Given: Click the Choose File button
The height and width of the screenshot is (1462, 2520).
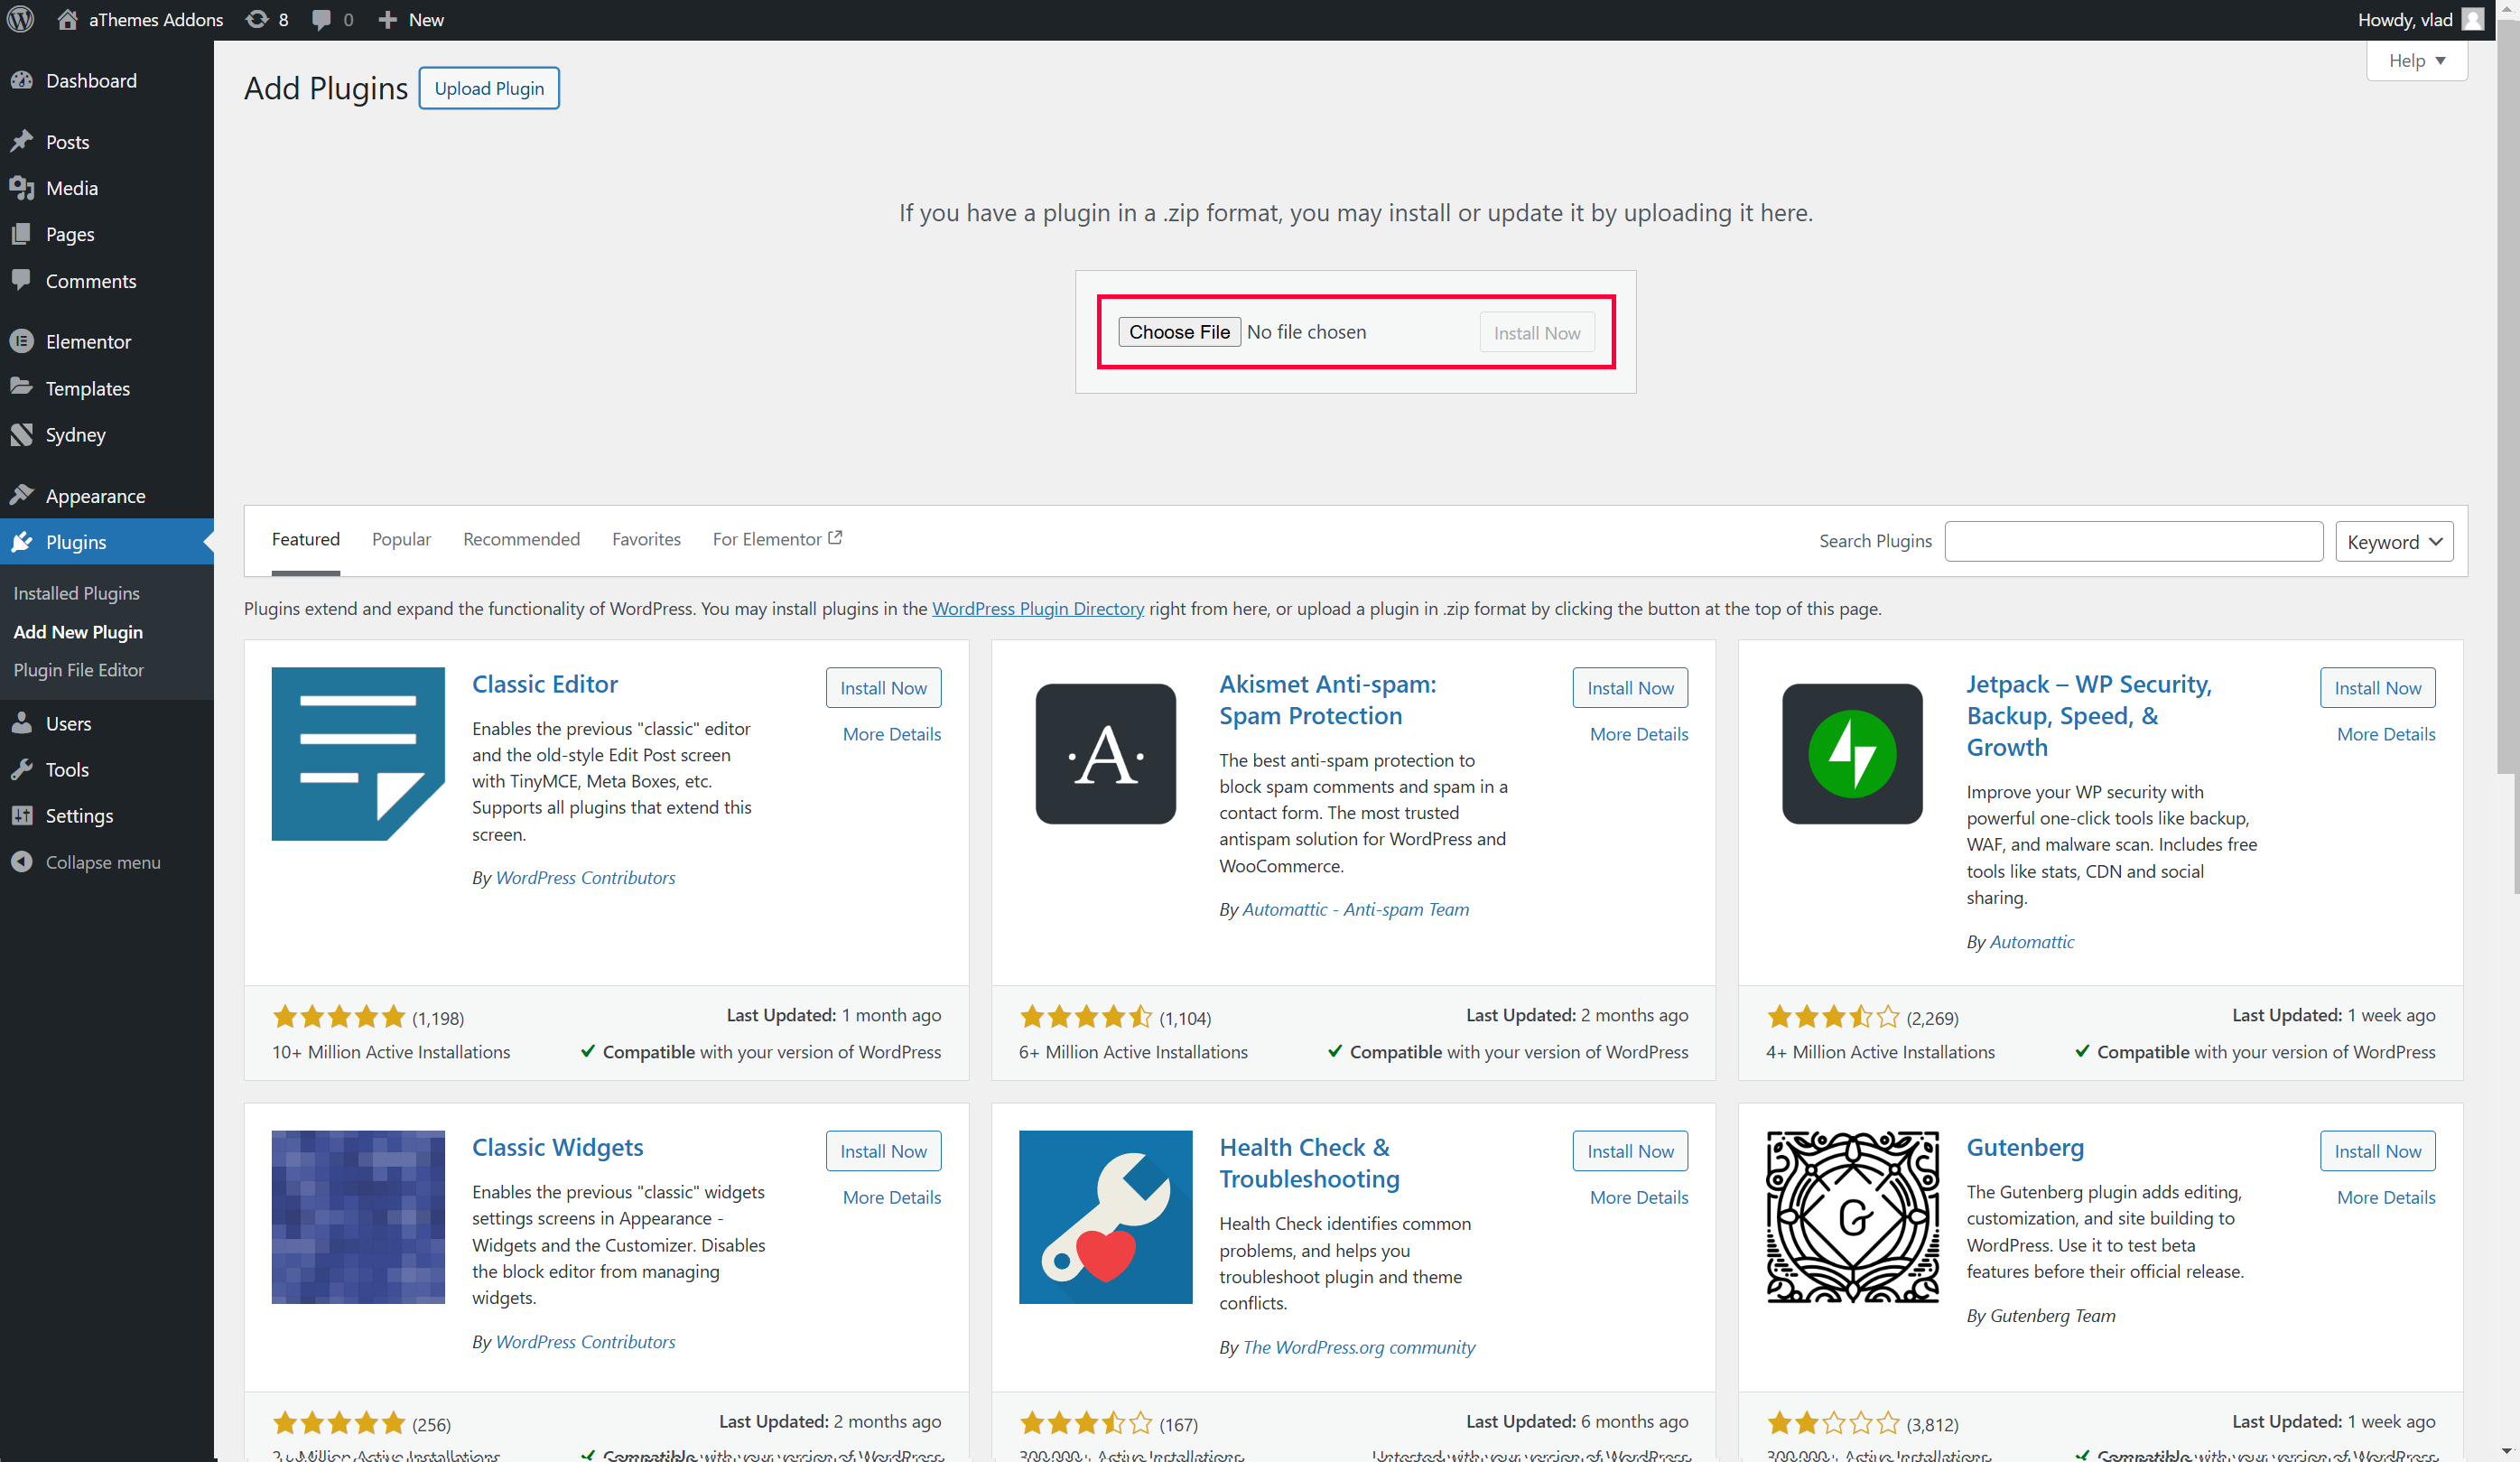Looking at the screenshot, I should pyautogui.click(x=1179, y=332).
